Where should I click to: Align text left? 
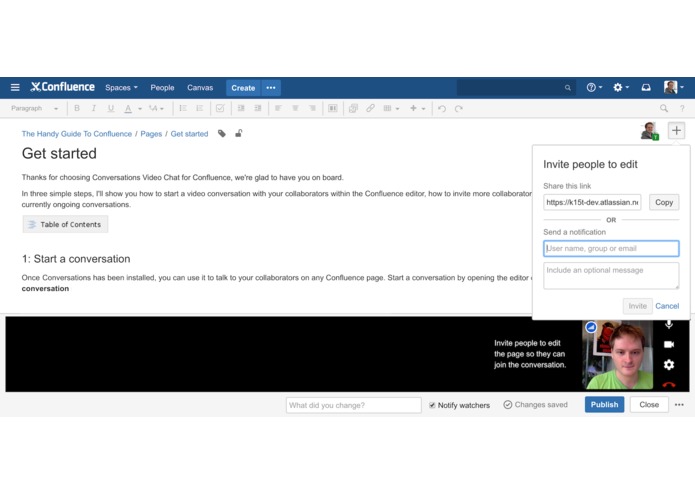(278, 108)
